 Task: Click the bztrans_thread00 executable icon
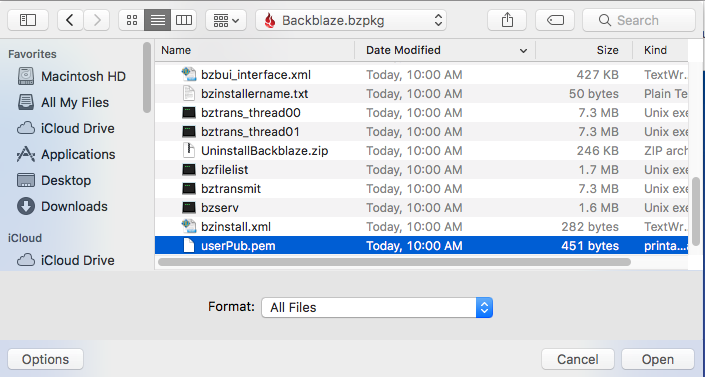189,112
